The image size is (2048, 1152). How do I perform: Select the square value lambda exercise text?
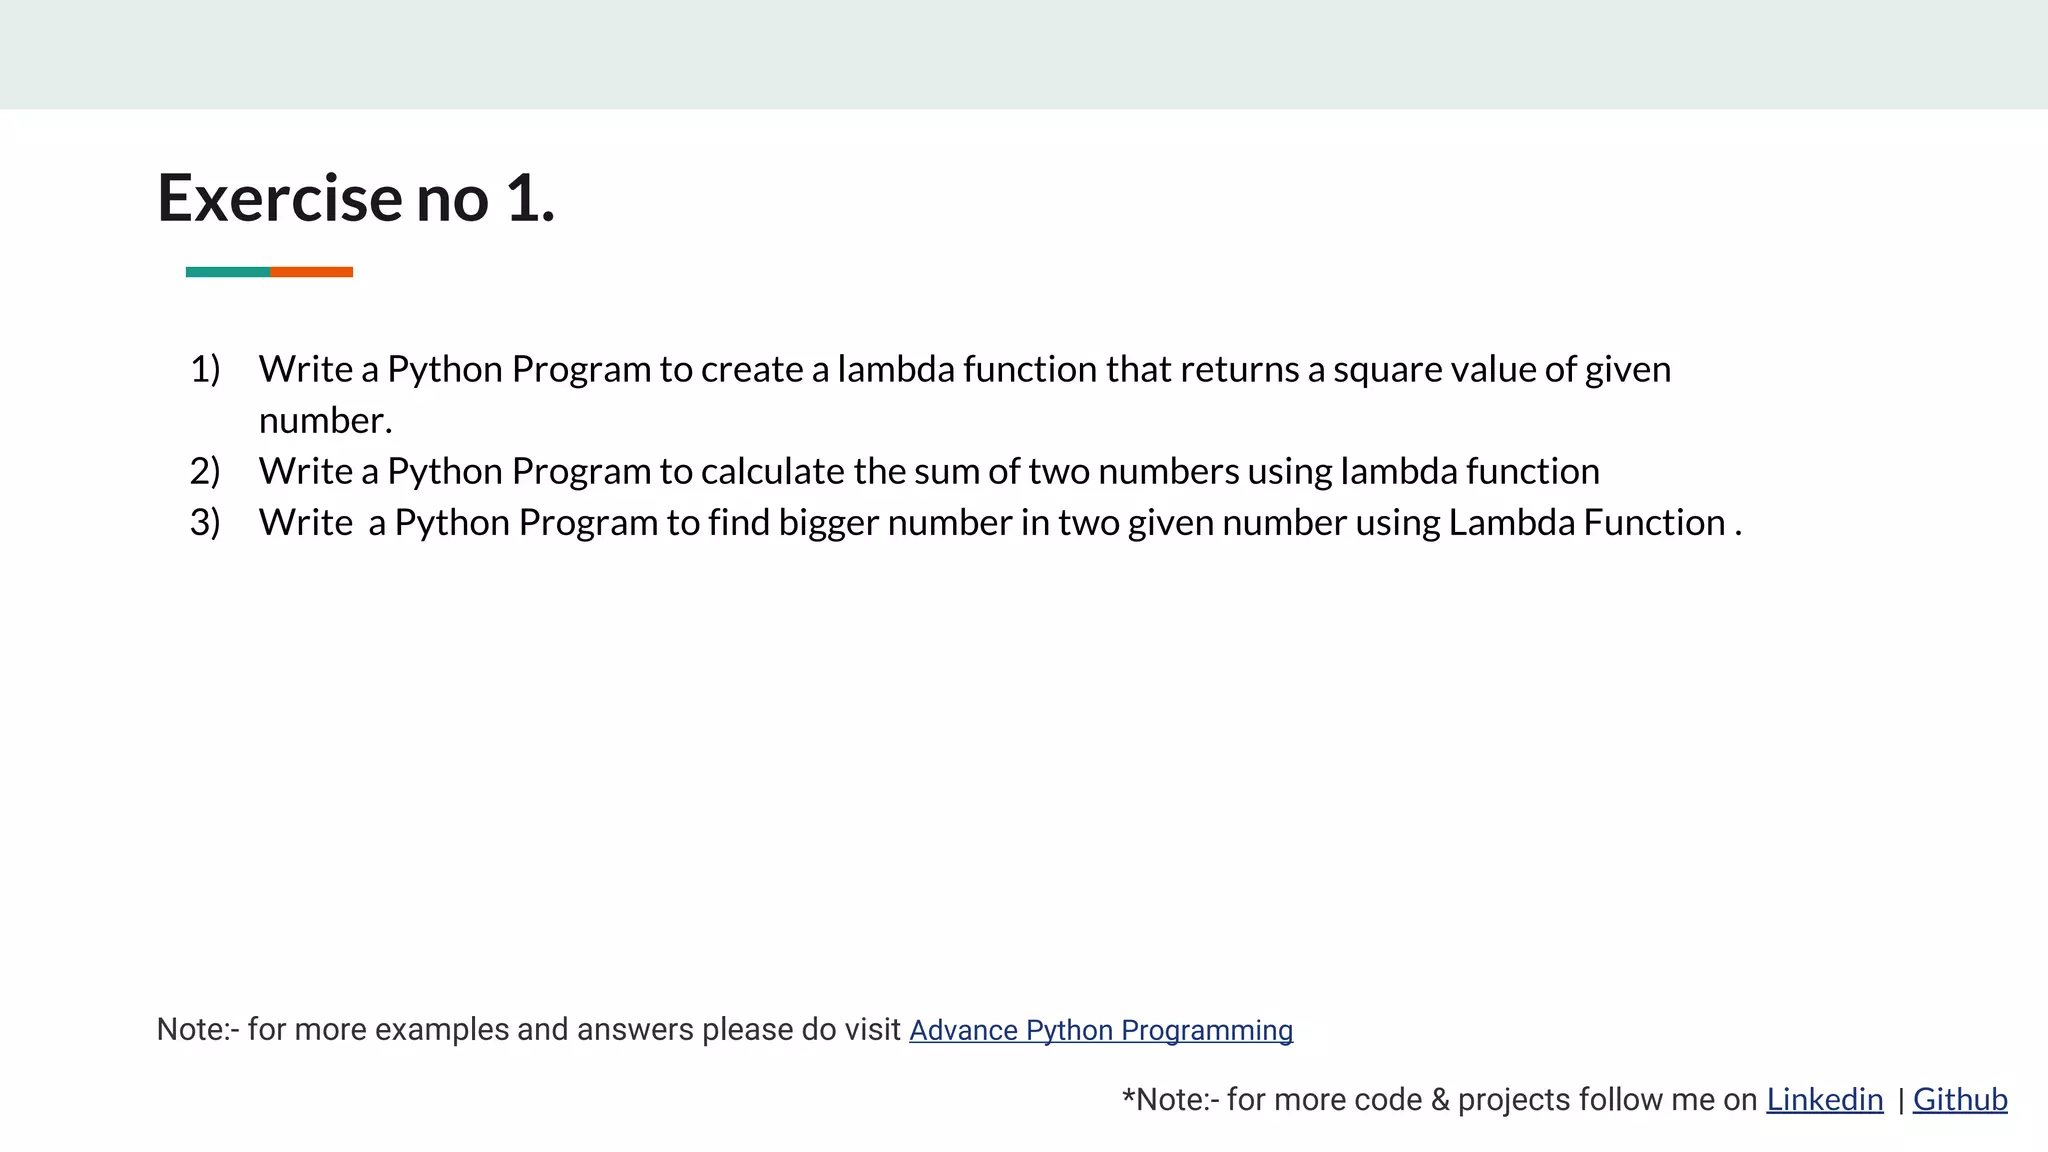point(964,370)
